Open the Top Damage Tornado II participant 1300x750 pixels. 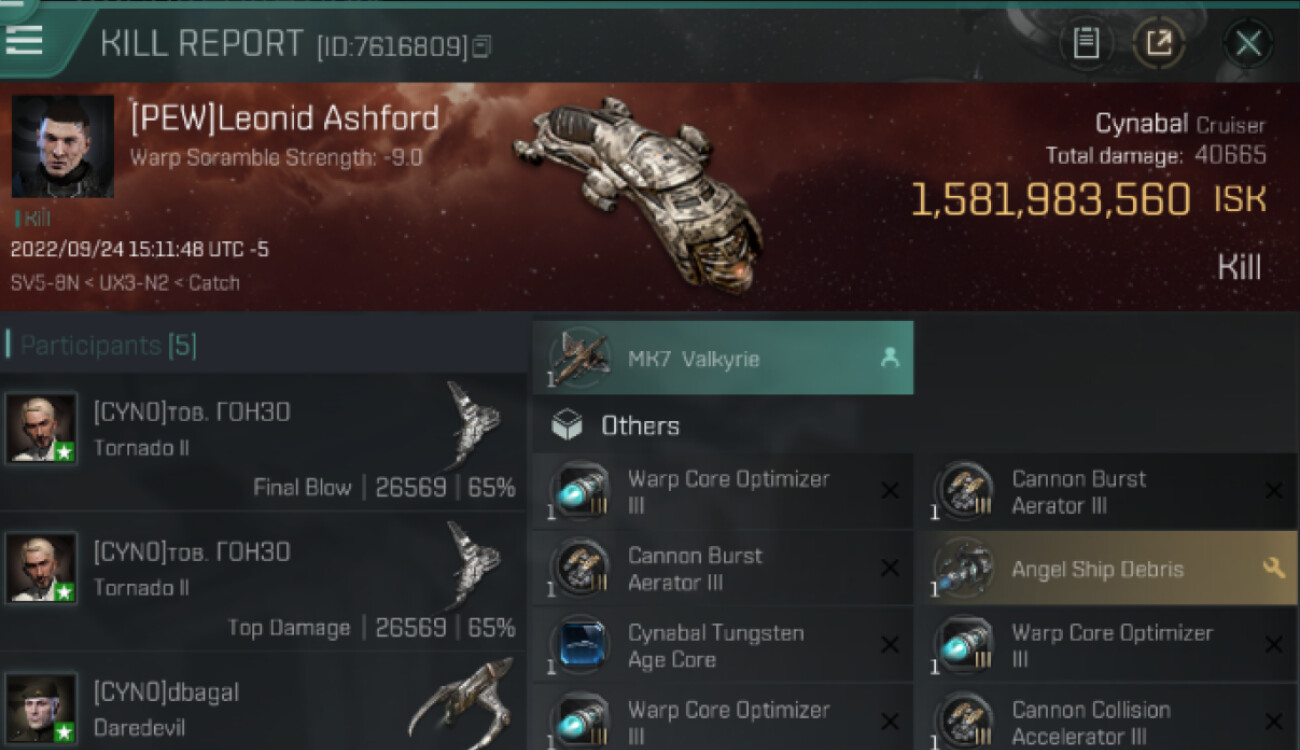pos(264,581)
